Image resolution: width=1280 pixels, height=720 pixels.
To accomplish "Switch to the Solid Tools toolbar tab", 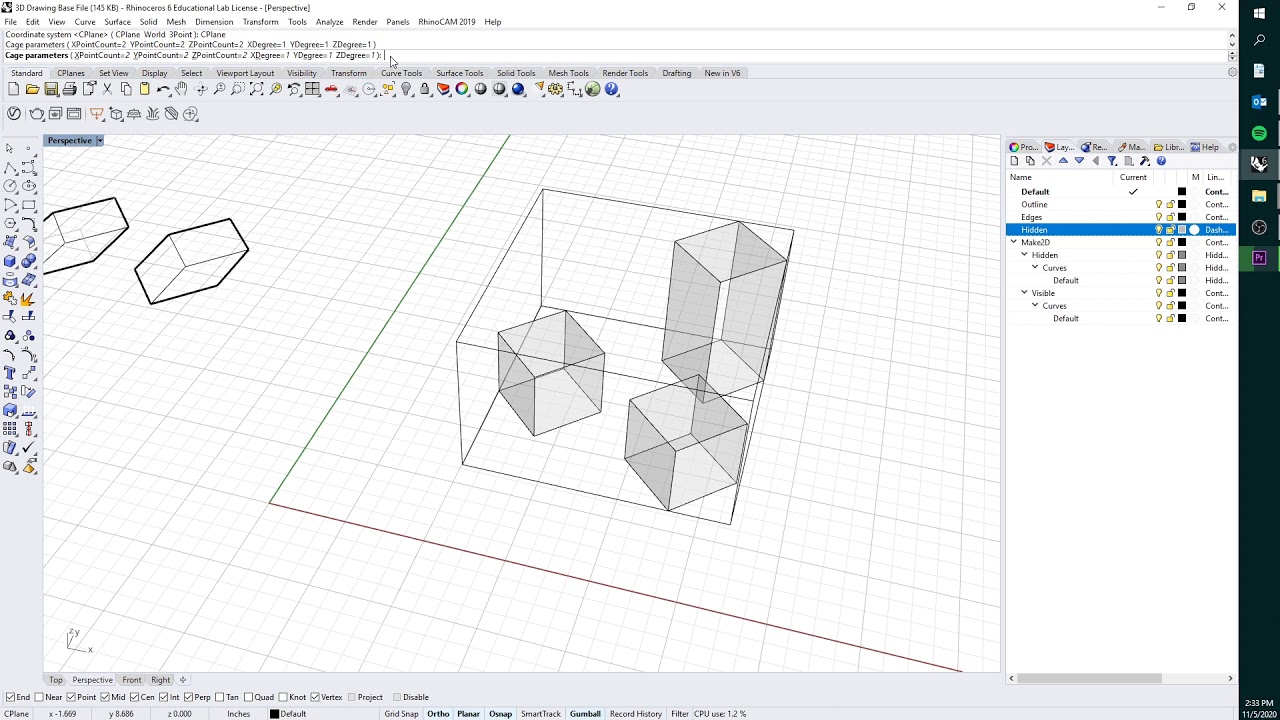I will tap(516, 73).
